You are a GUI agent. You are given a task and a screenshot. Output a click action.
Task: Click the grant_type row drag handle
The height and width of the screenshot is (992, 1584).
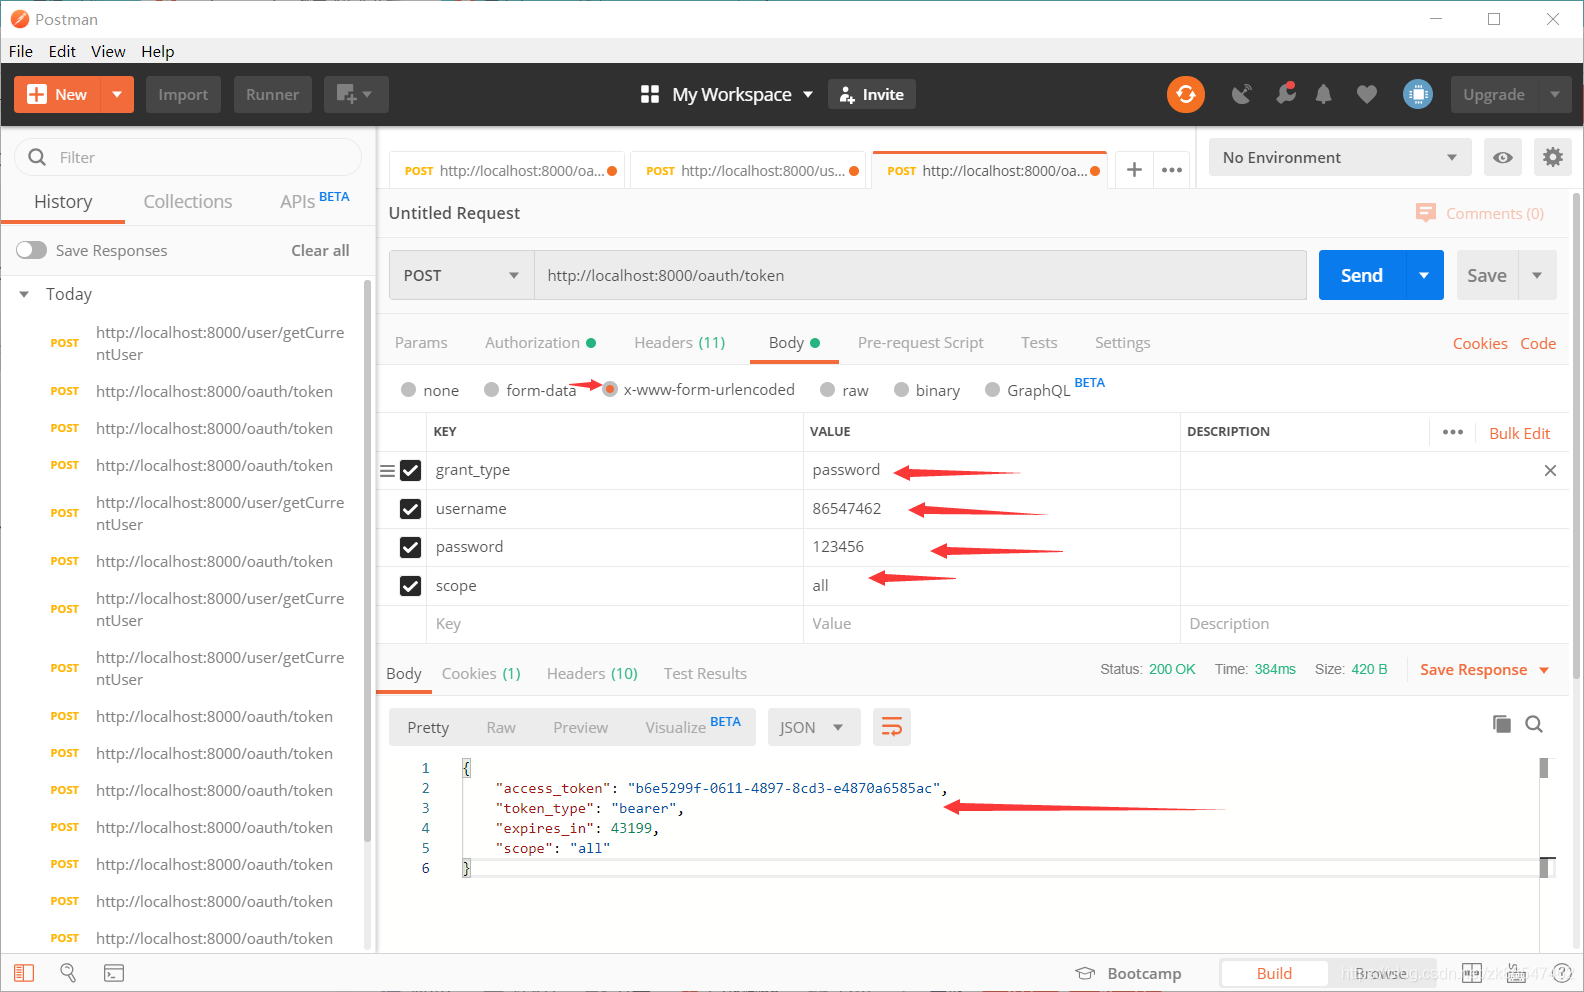387,470
